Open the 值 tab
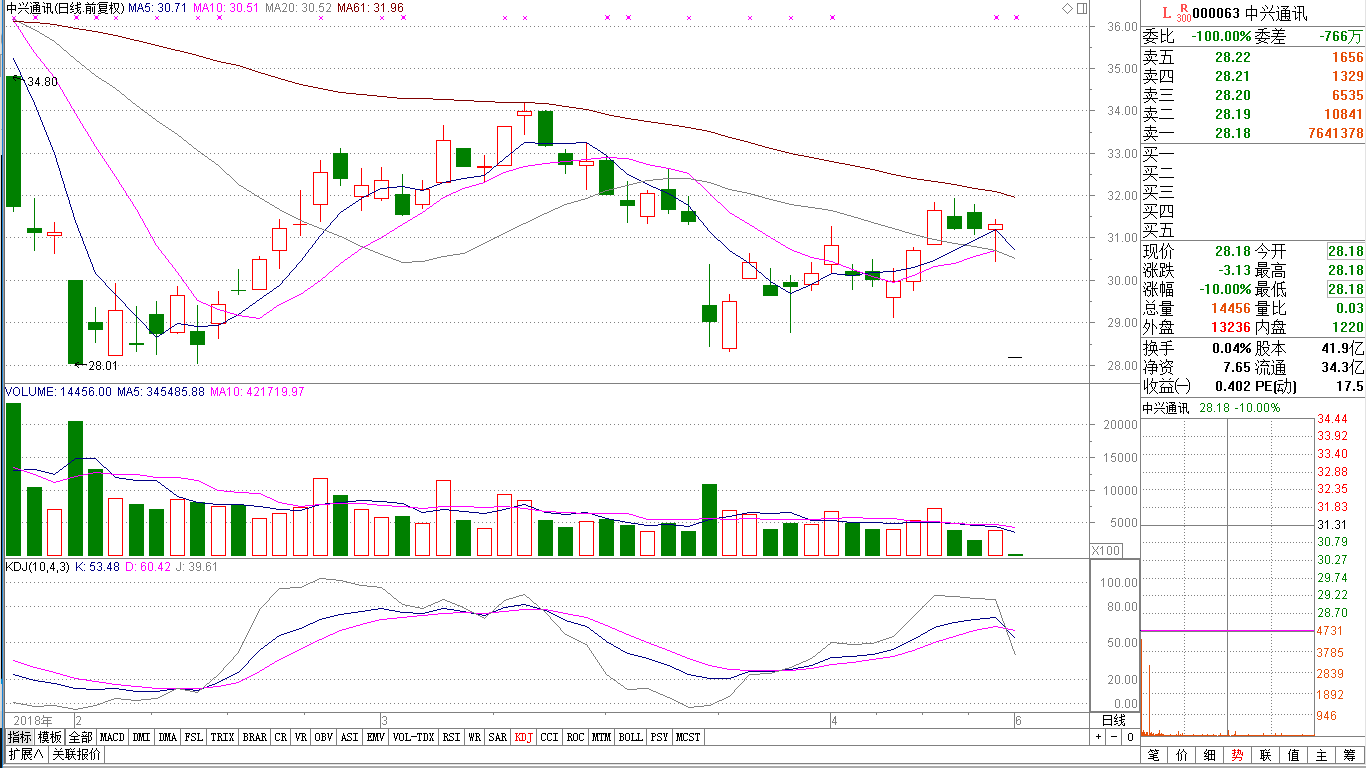Viewport: 1366px width, 768px height. coord(1294,755)
